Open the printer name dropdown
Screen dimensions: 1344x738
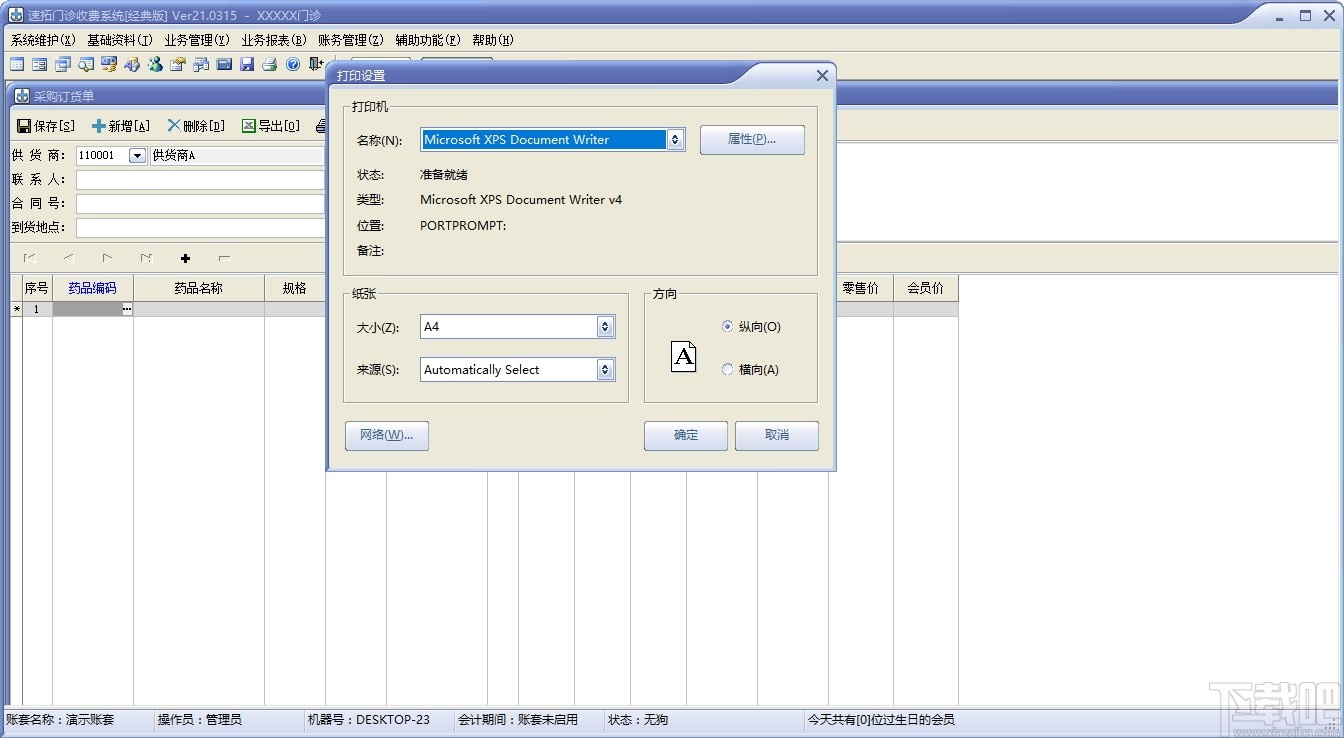(675, 140)
